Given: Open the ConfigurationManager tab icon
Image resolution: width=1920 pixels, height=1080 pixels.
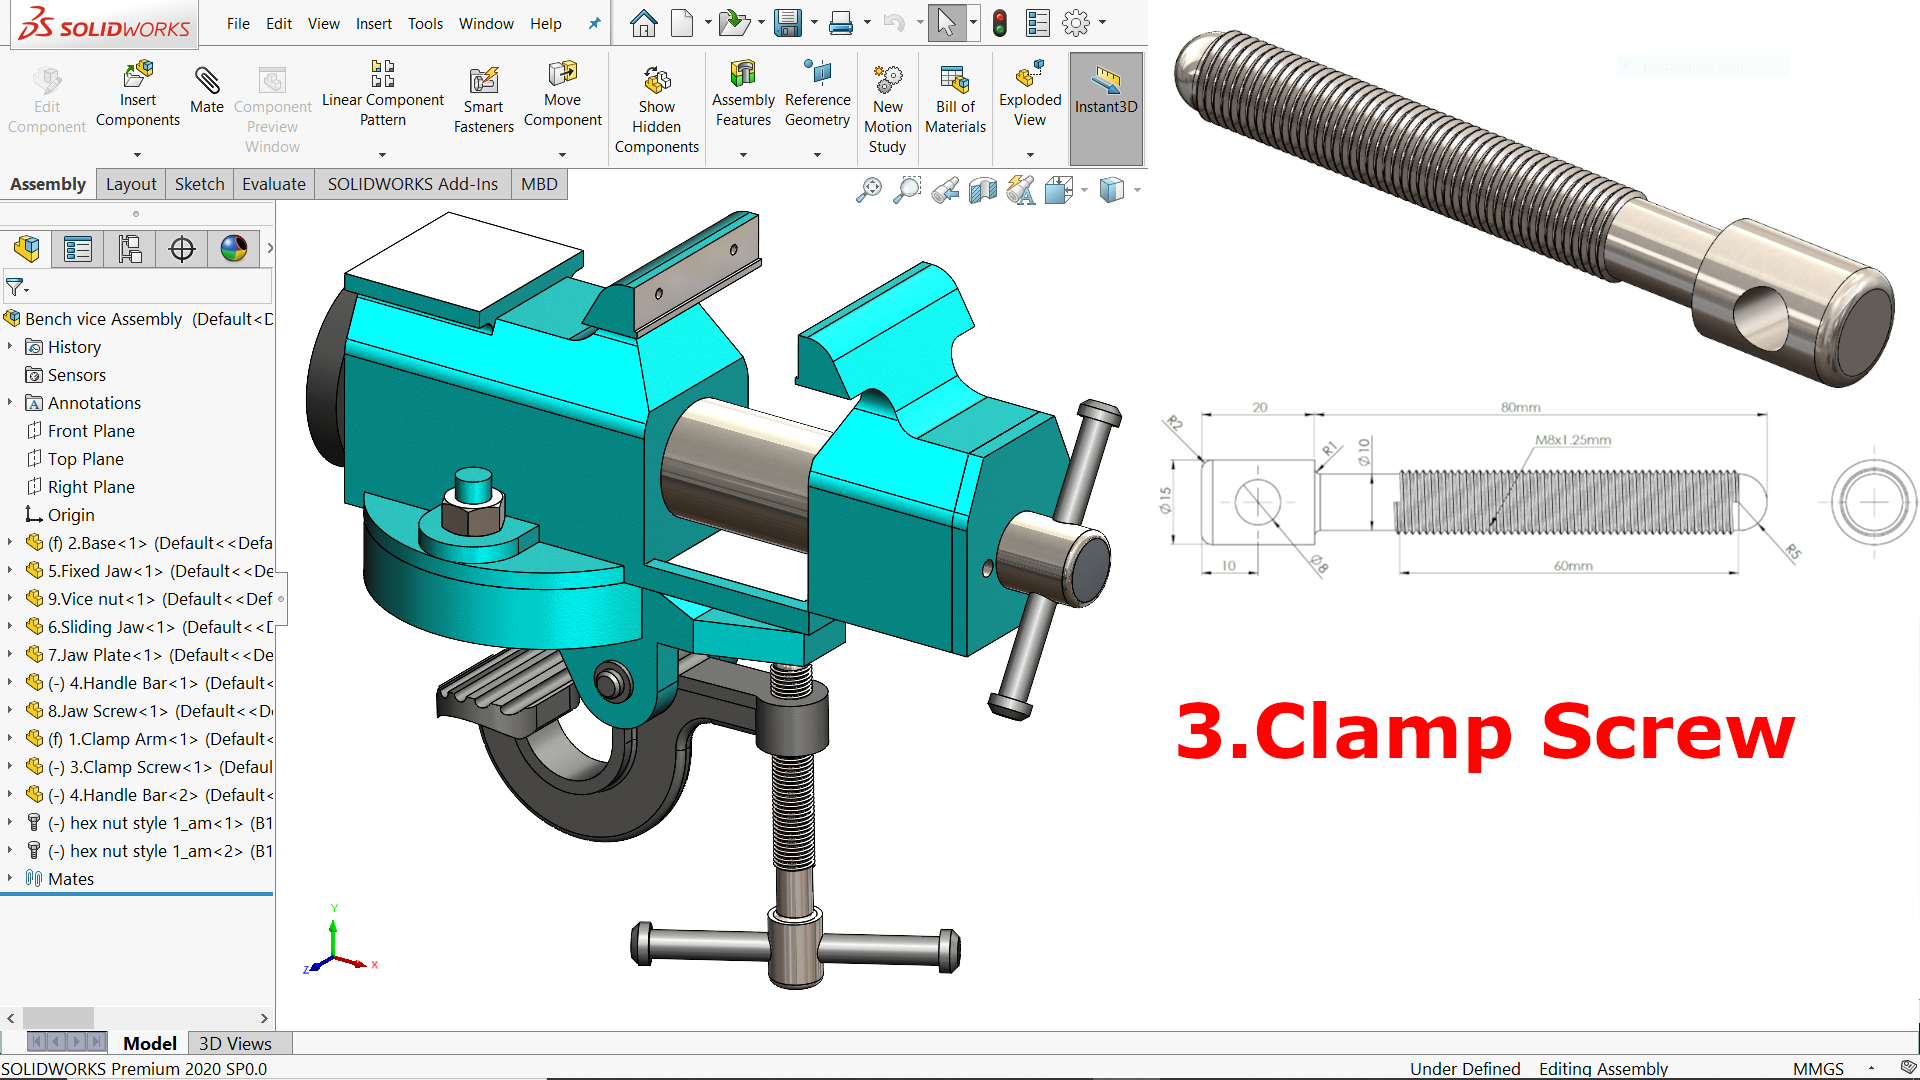Looking at the screenshot, I should (x=130, y=249).
